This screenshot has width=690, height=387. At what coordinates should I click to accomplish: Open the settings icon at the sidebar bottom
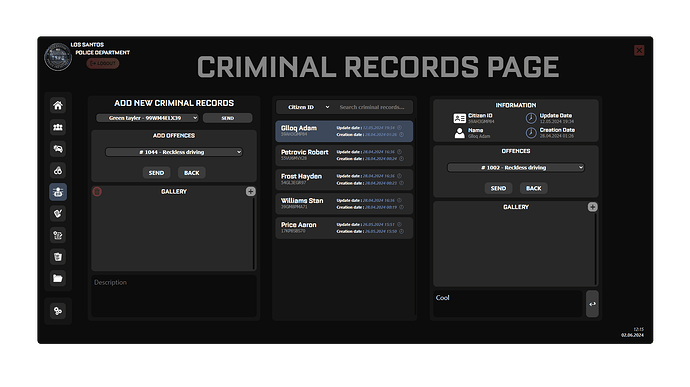tap(58, 311)
